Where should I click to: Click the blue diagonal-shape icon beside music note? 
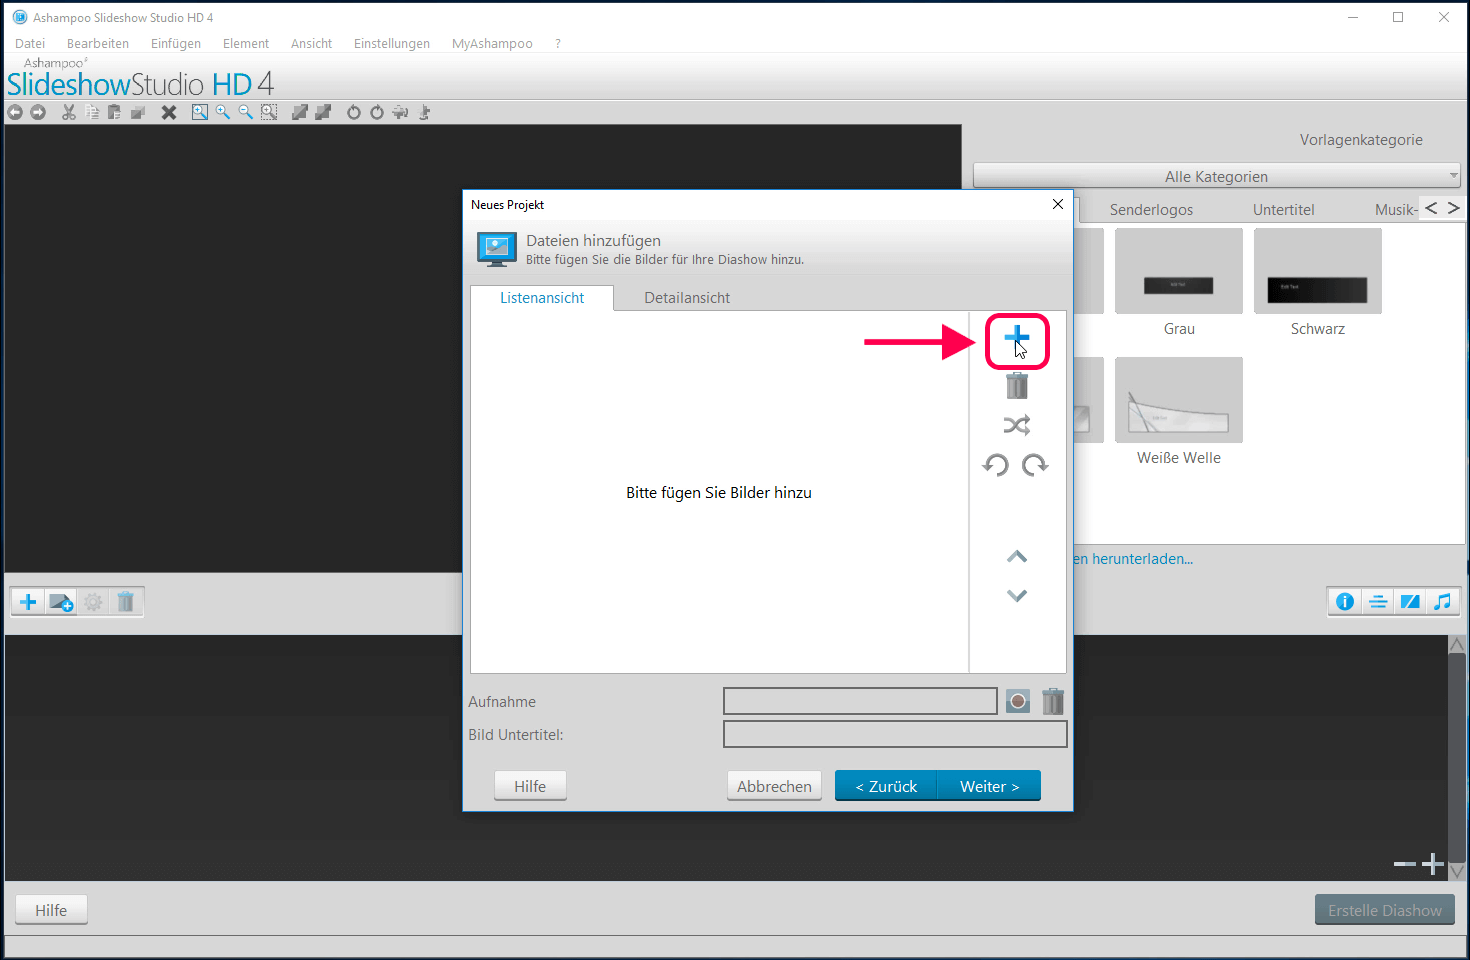tap(1410, 601)
